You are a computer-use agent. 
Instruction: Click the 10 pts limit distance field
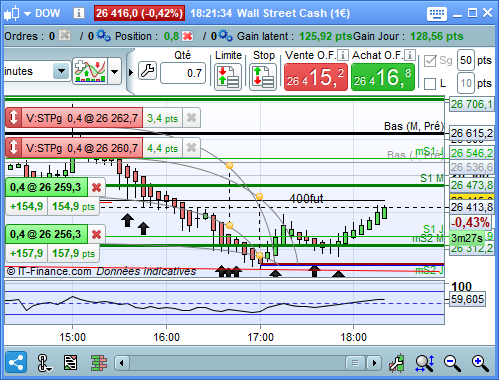click(x=466, y=83)
